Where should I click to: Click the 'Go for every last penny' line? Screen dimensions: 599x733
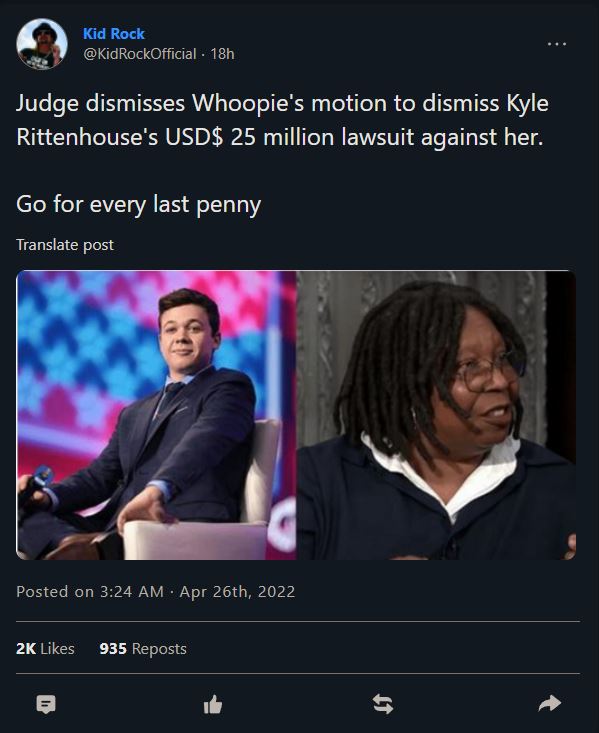[139, 205]
